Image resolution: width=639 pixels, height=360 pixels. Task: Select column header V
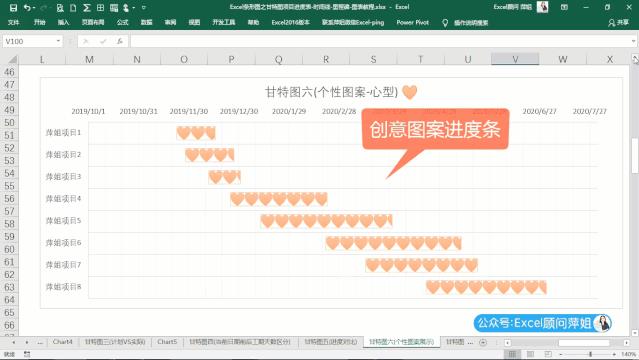click(x=515, y=59)
